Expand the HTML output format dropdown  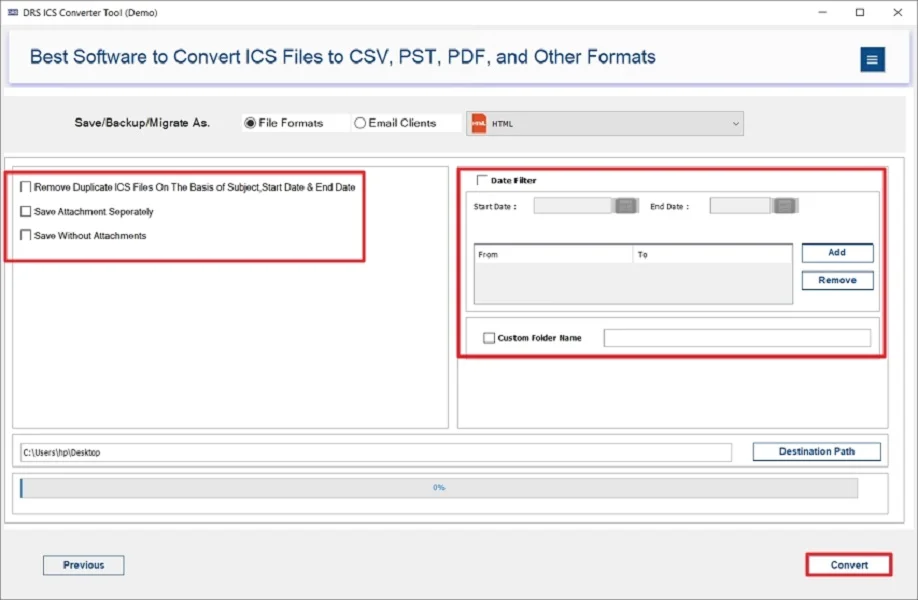pyautogui.click(x=605, y=124)
